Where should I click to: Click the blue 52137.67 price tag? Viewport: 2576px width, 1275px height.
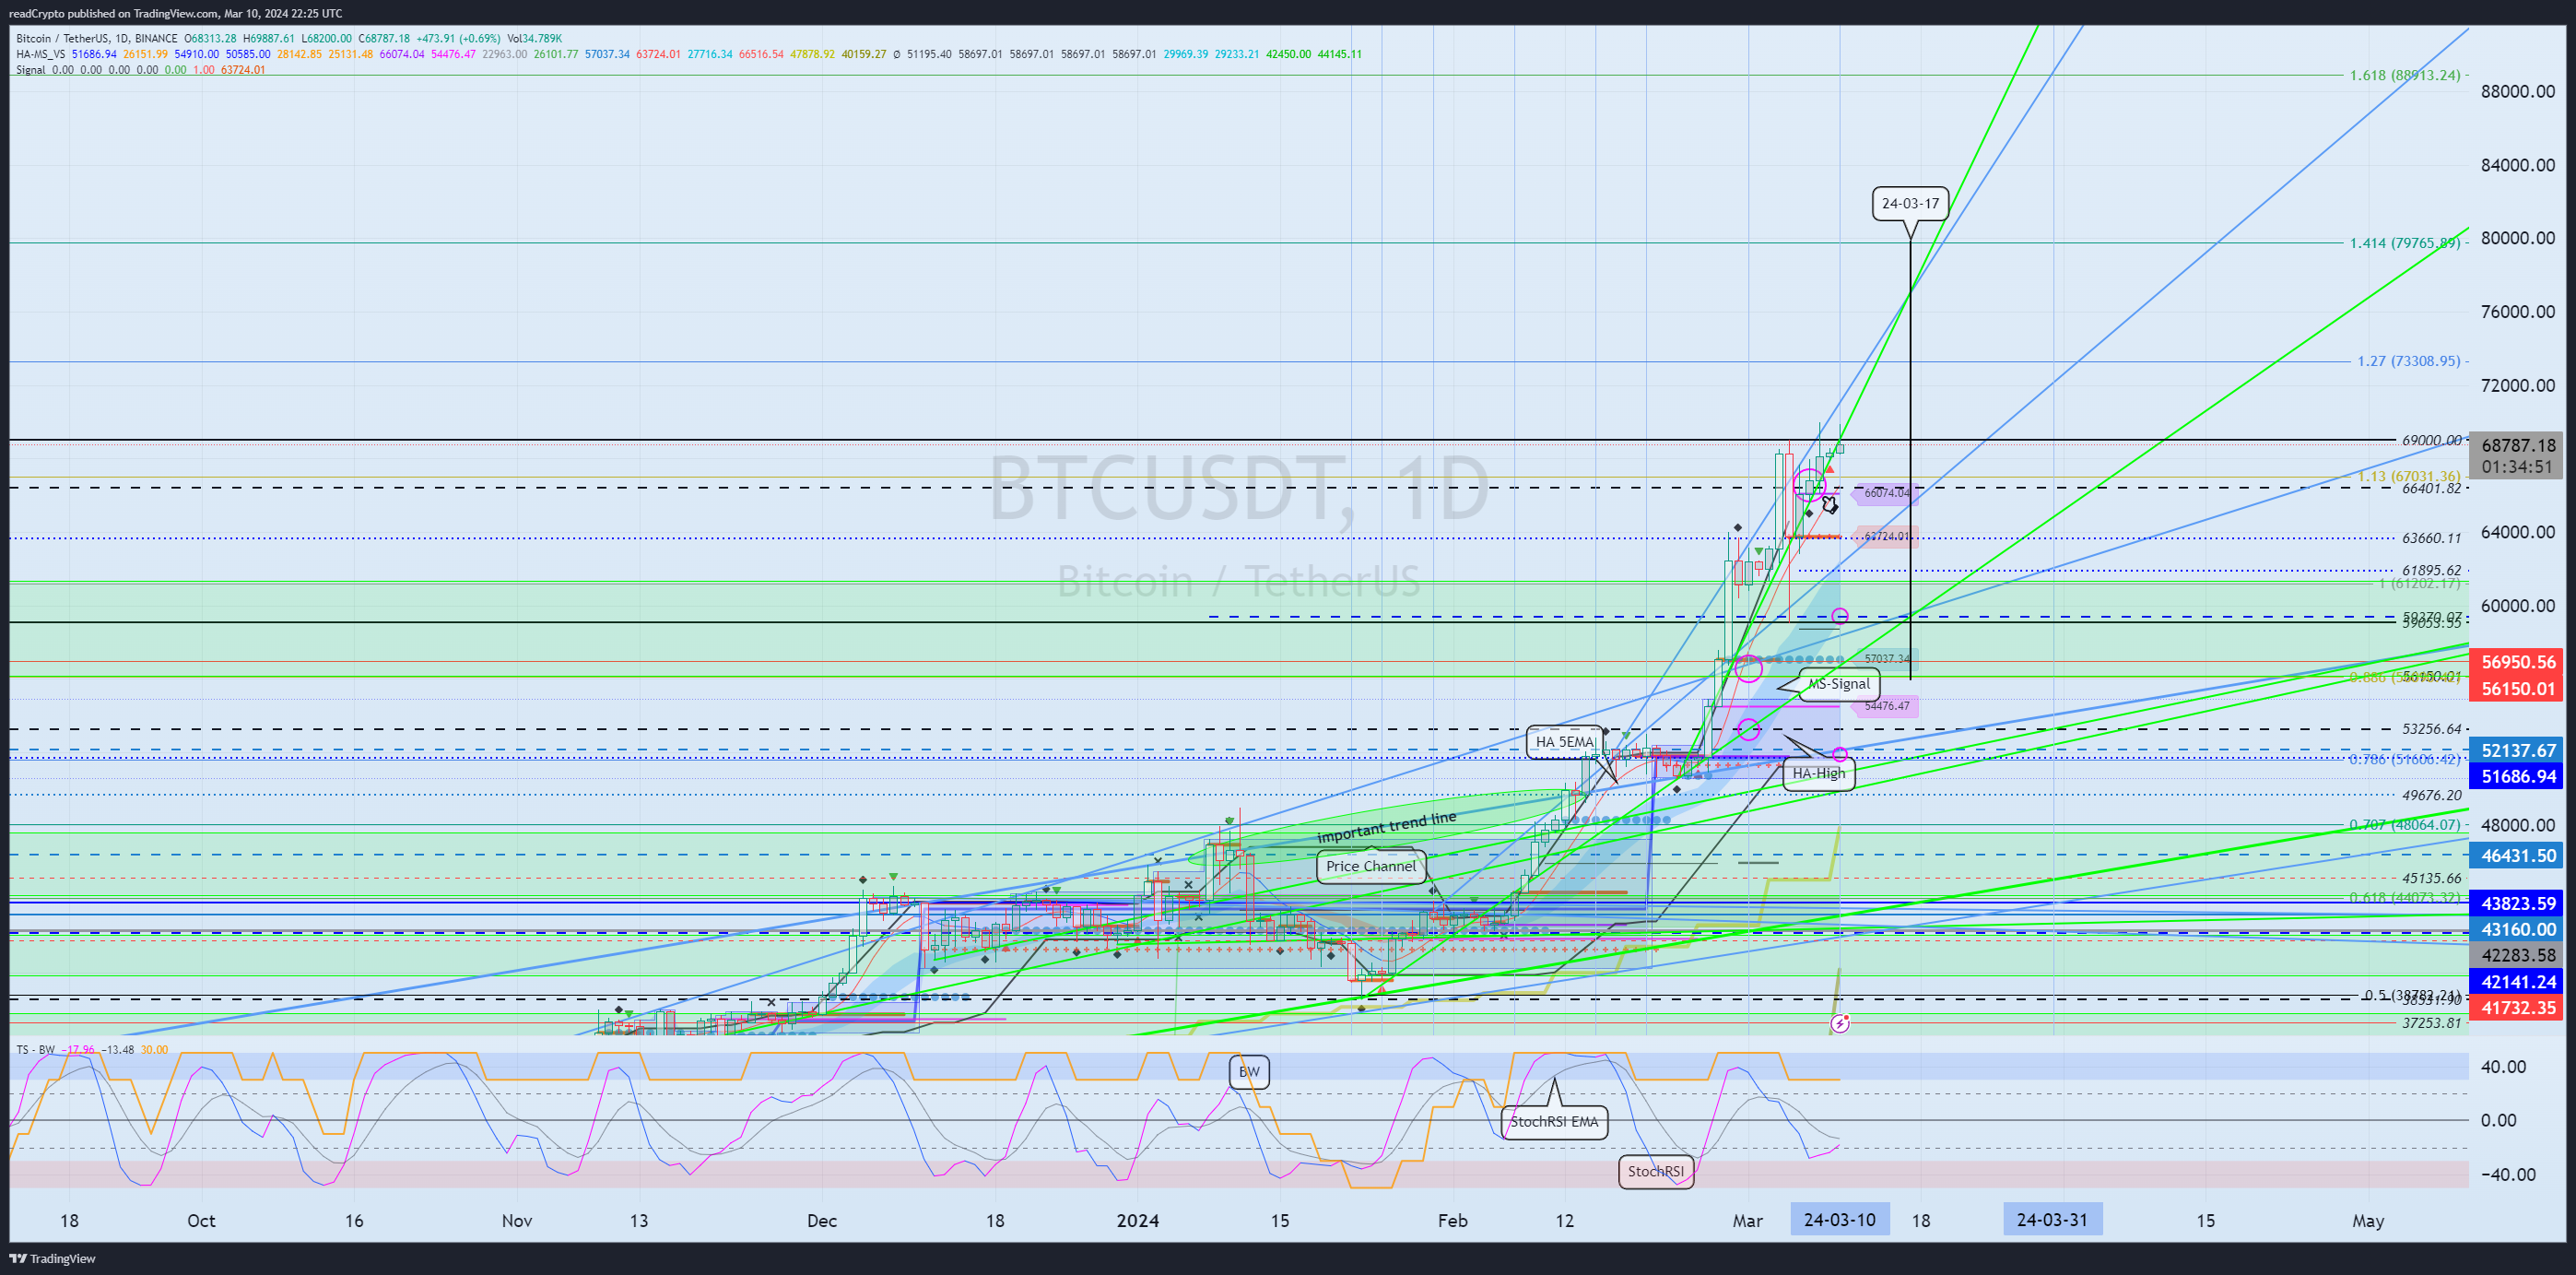2517,750
